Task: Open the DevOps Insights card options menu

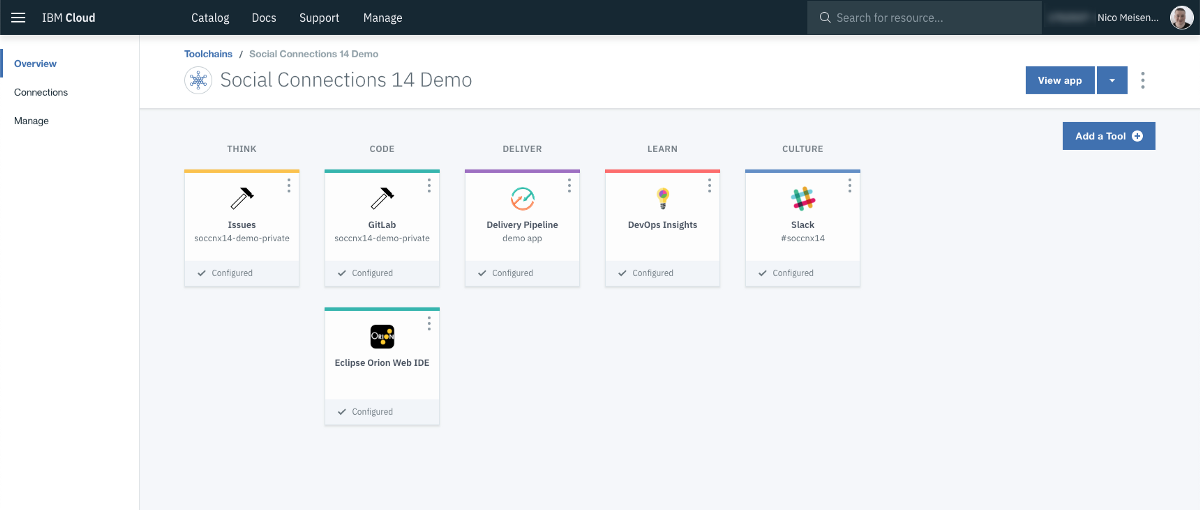Action: 709,185
